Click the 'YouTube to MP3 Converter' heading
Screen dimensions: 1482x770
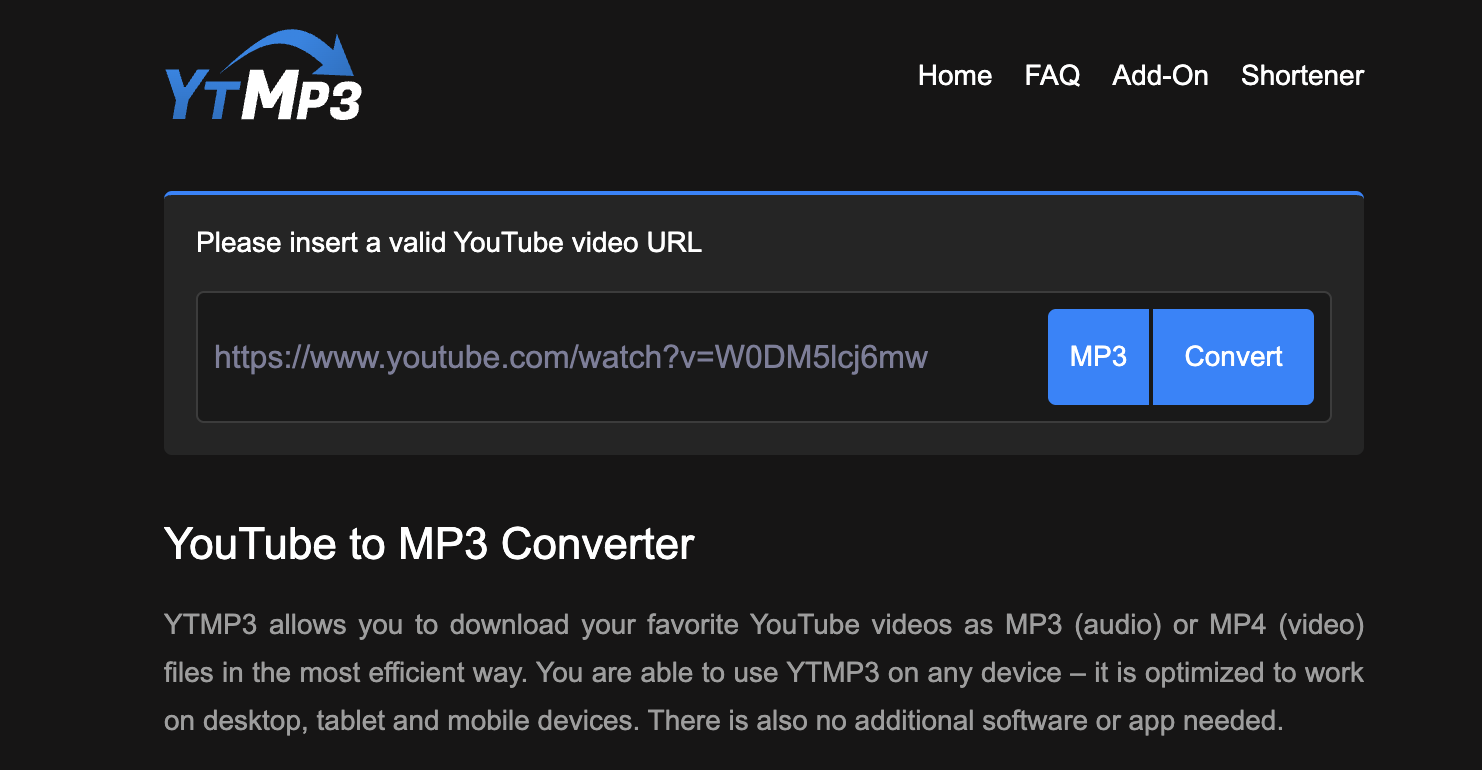pyautogui.click(x=429, y=544)
